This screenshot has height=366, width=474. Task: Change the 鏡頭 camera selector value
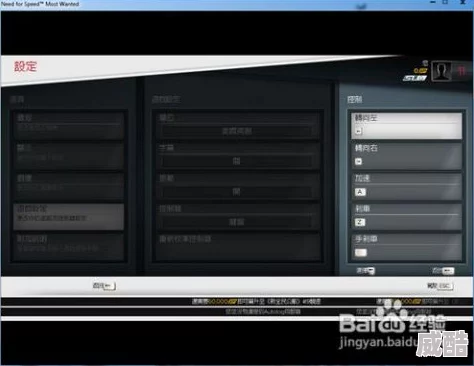(x=236, y=131)
